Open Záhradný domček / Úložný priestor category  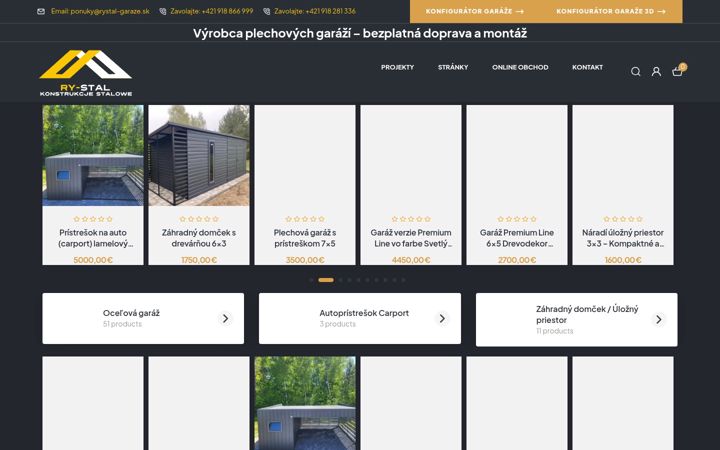tap(577, 320)
